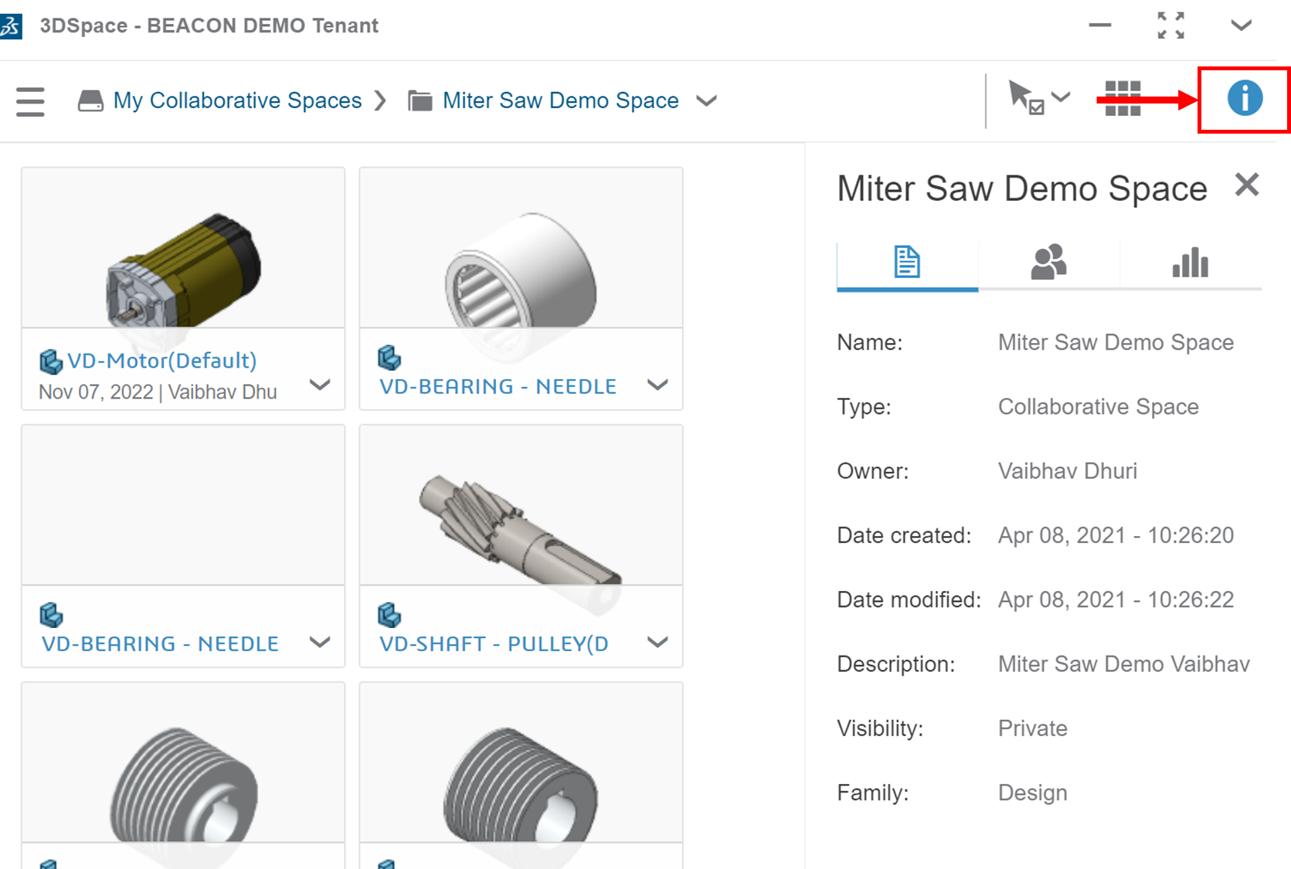
Task: Click the 3DSpace app logo icon
Action: (x=11, y=26)
